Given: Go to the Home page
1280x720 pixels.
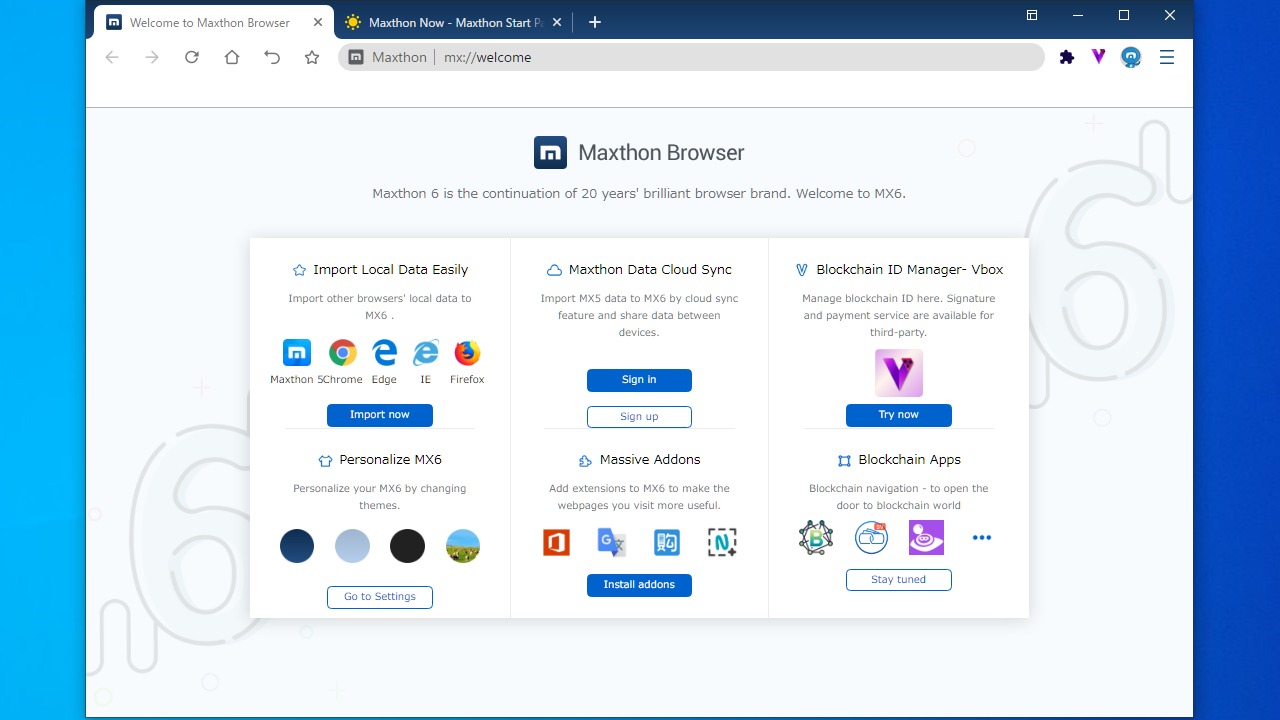Looking at the screenshot, I should point(232,58).
